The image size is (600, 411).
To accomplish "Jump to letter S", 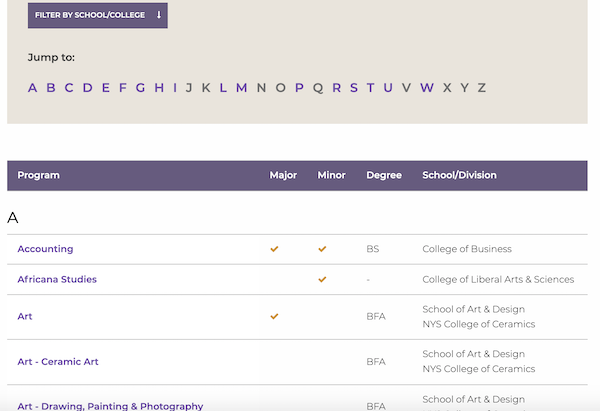I will tap(354, 88).
